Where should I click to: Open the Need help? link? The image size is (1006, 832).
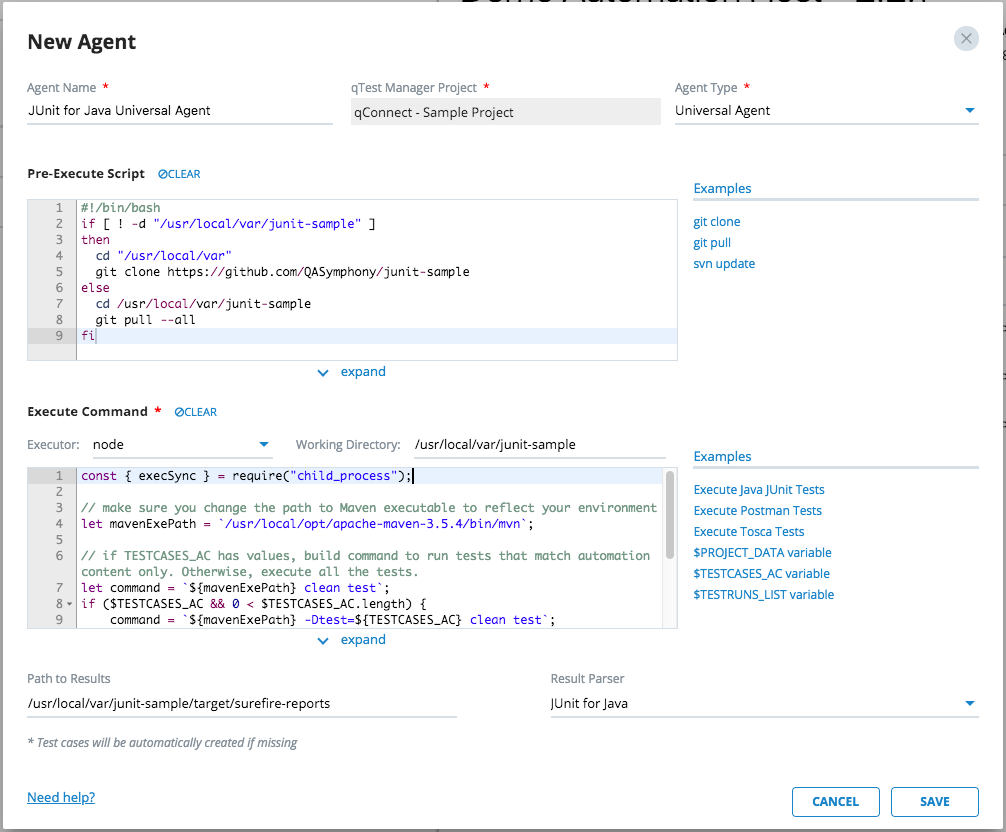pyautogui.click(x=61, y=797)
